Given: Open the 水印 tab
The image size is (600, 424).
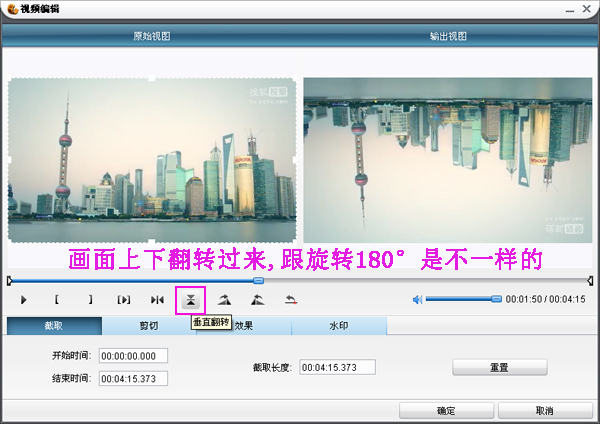Looking at the screenshot, I should (339, 326).
